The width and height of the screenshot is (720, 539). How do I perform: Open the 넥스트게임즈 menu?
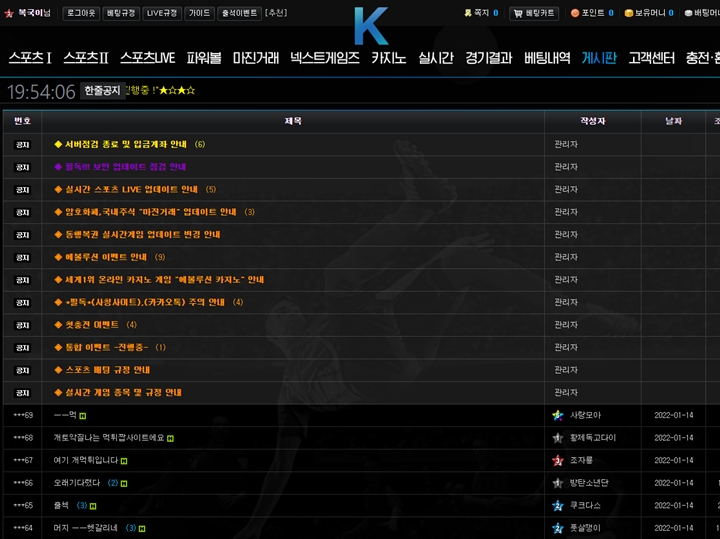(325, 58)
